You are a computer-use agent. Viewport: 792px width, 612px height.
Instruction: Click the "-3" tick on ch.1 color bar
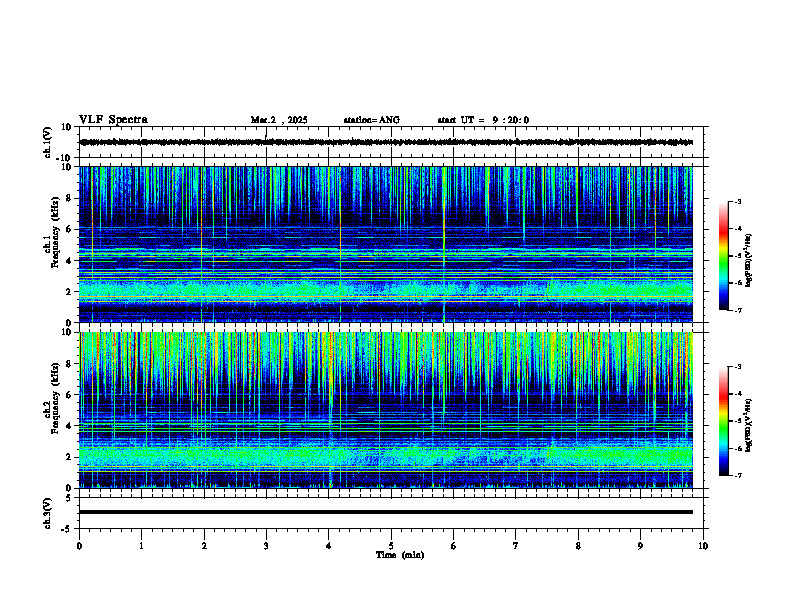[738, 201]
